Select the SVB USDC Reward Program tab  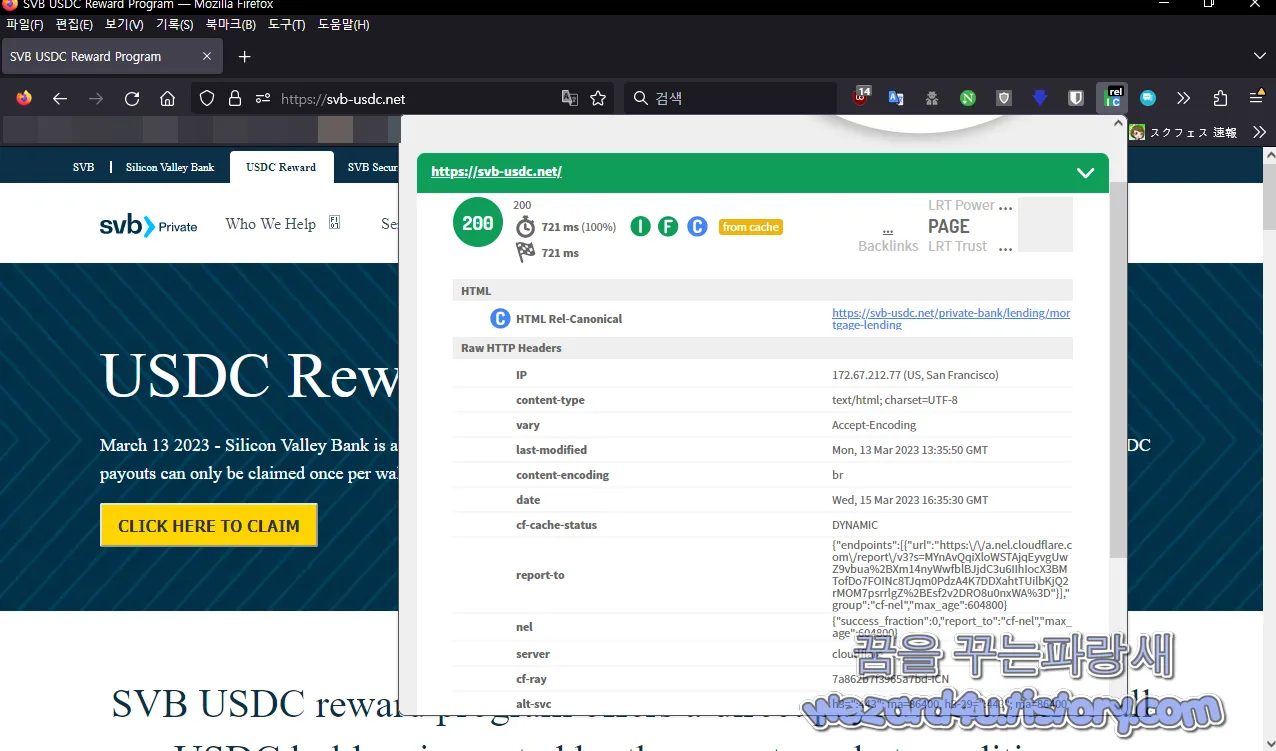click(x=112, y=56)
